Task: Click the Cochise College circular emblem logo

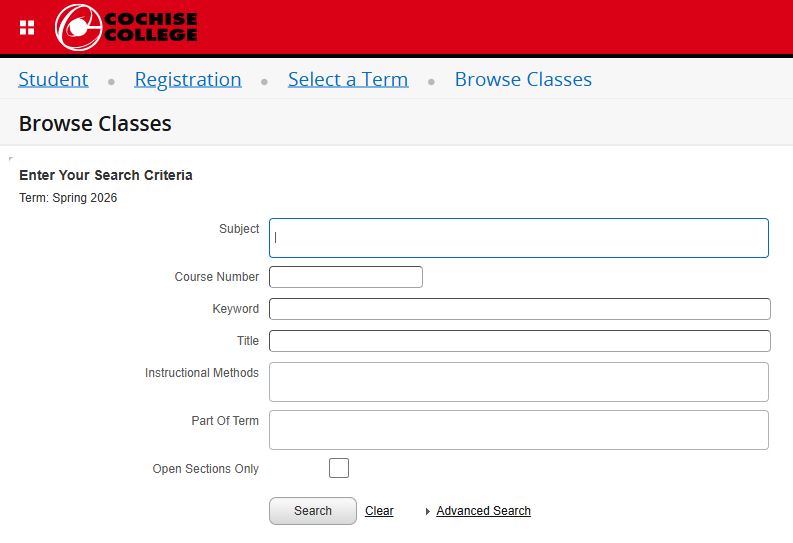Action: pyautogui.click(x=78, y=27)
